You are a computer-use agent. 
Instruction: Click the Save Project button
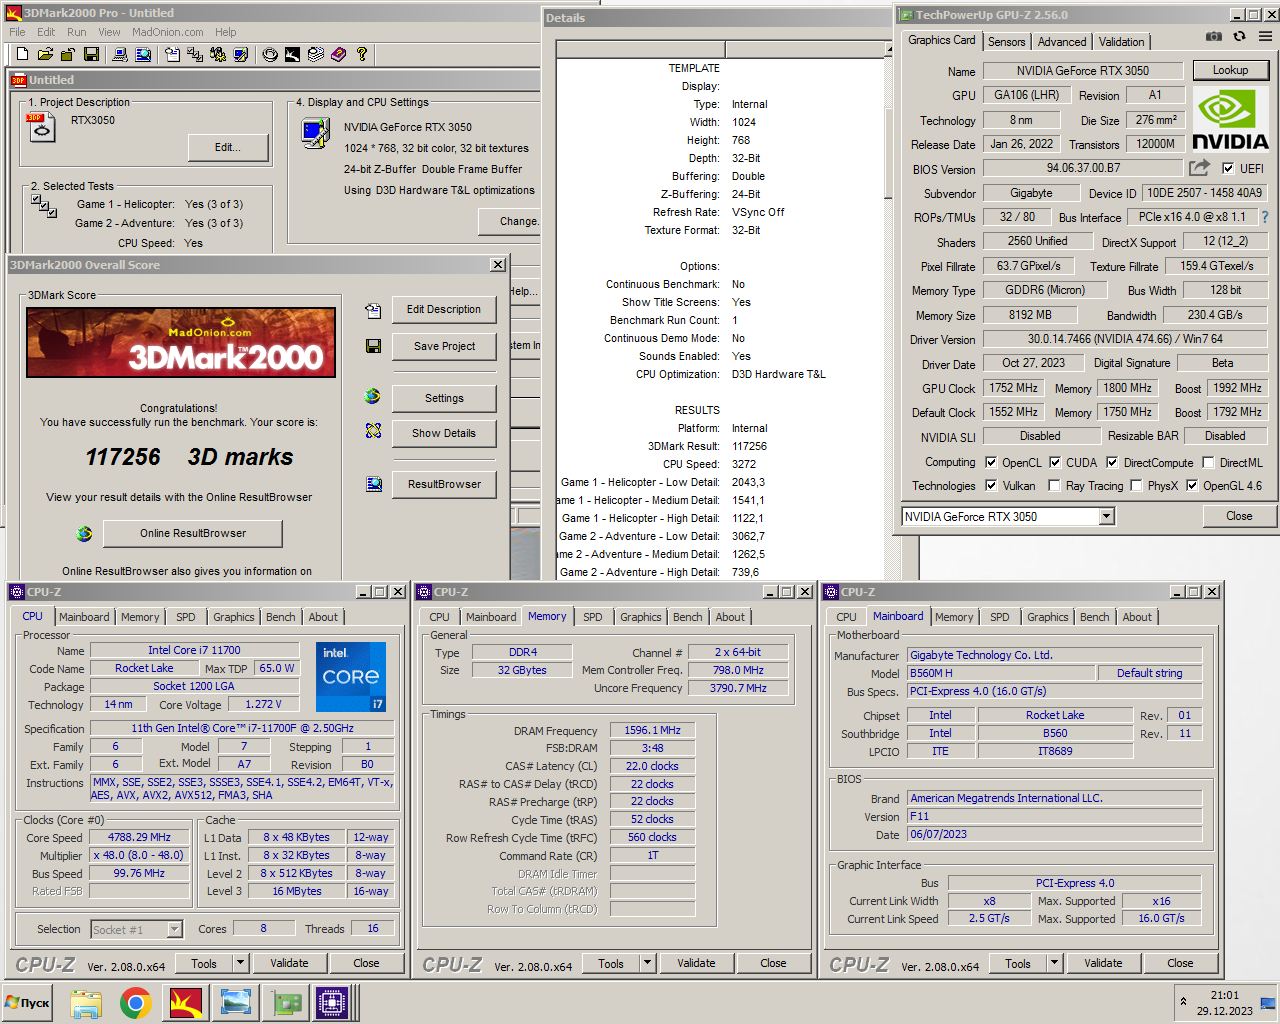(444, 346)
